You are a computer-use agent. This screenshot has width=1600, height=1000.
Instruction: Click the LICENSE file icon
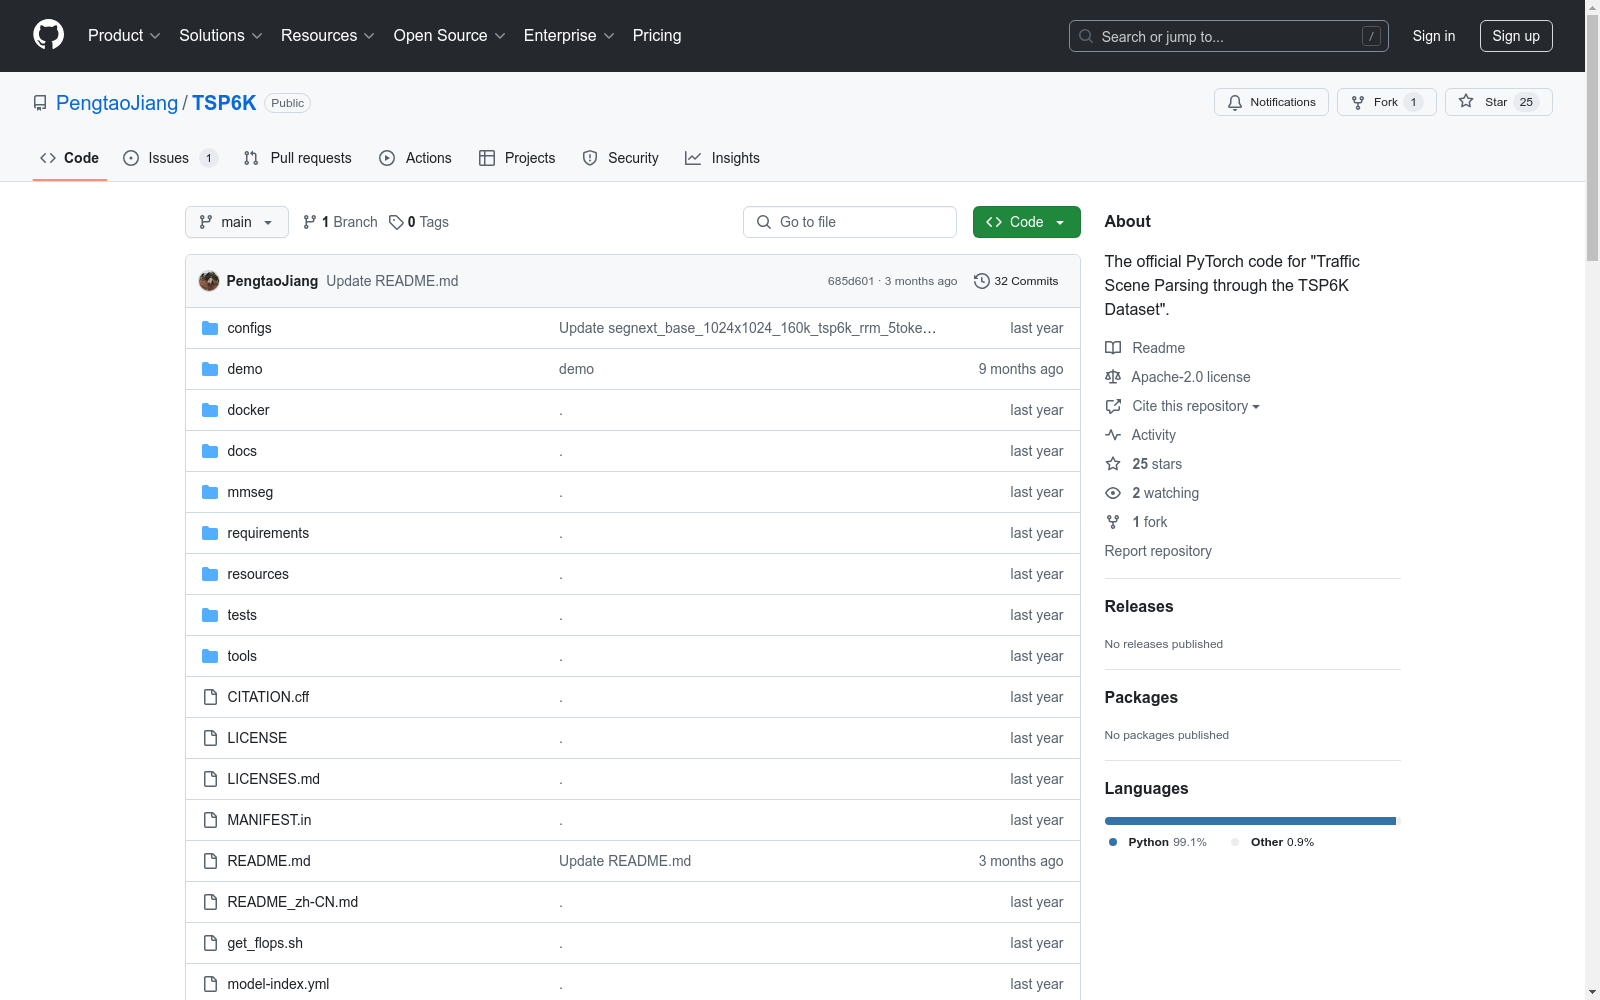pos(210,738)
